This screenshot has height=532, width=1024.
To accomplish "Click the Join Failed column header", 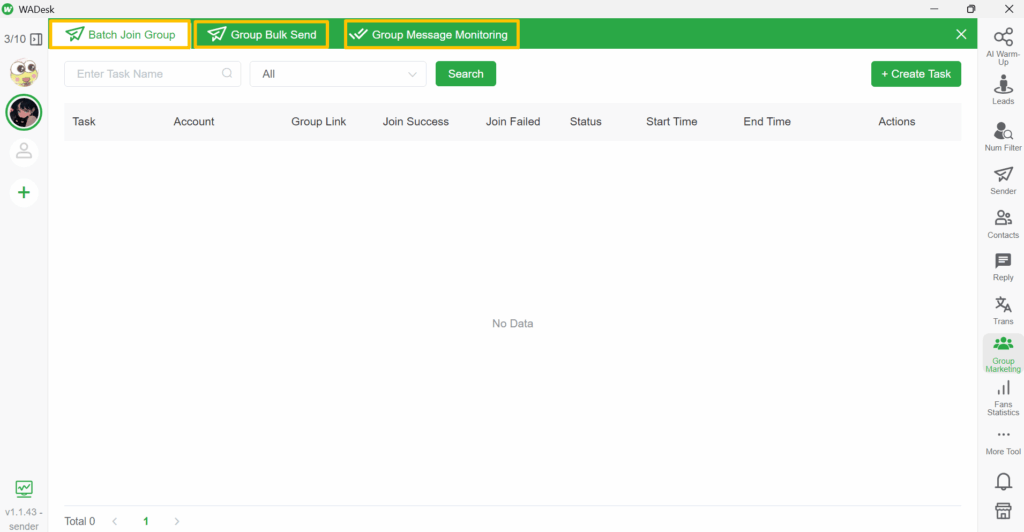I will click(x=513, y=121).
